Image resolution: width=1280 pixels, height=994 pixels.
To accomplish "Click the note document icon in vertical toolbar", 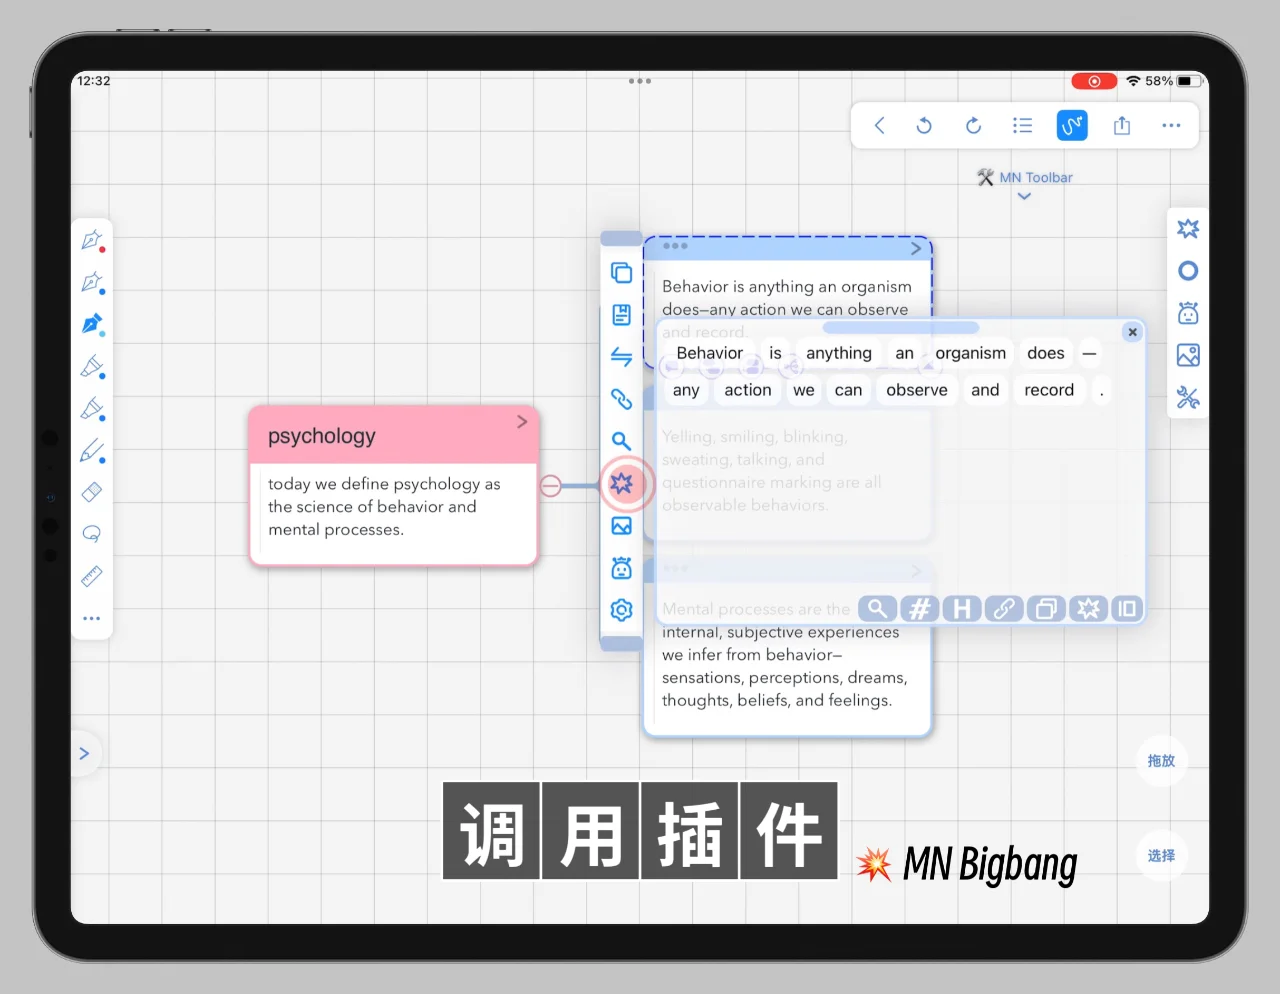I will tap(621, 315).
